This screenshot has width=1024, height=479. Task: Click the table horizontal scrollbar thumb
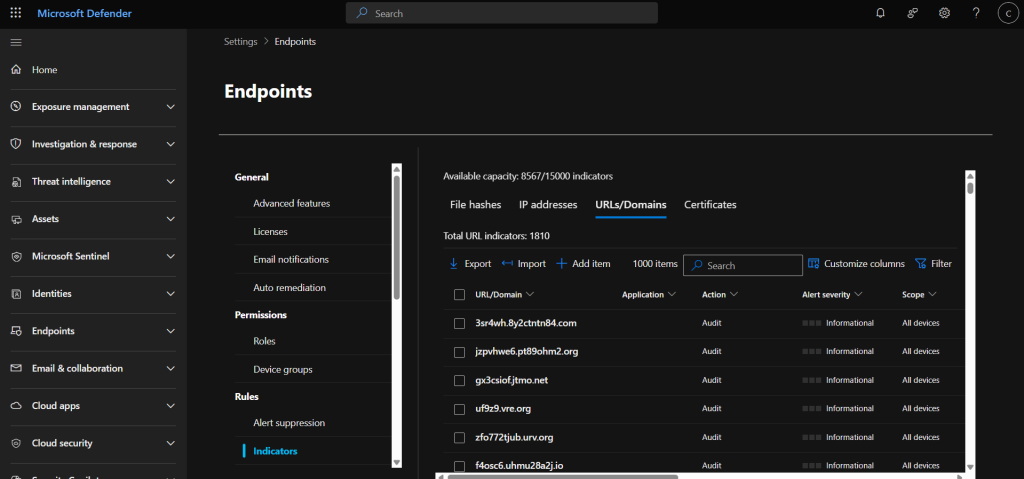pyautogui.click(x=562, y=476)
